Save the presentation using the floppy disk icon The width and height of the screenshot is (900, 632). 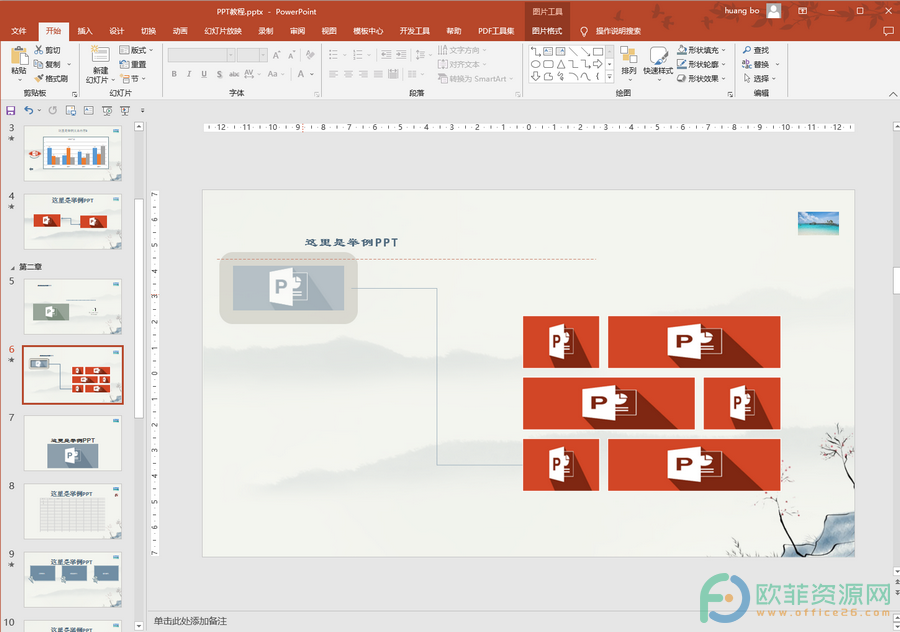tap(10, 110)
